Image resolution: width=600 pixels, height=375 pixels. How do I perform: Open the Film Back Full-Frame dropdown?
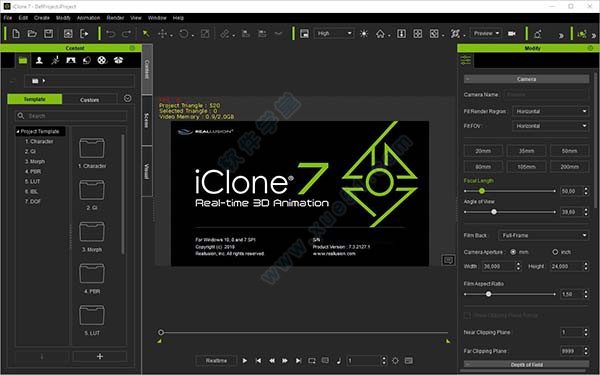pos(543,235)
